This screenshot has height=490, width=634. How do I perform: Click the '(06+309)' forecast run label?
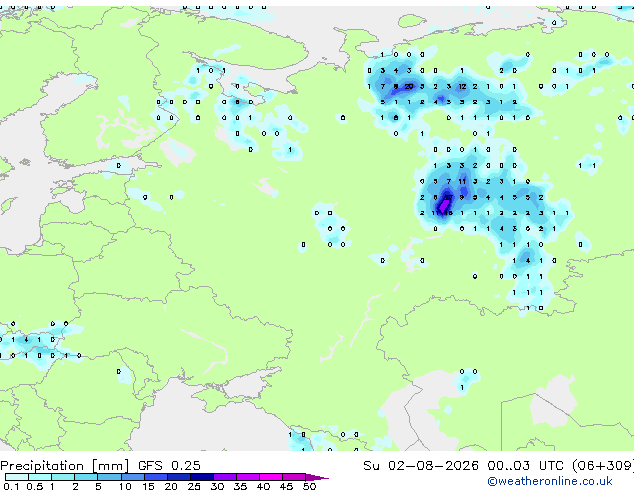pyautogui.click(x=603, y=466)
